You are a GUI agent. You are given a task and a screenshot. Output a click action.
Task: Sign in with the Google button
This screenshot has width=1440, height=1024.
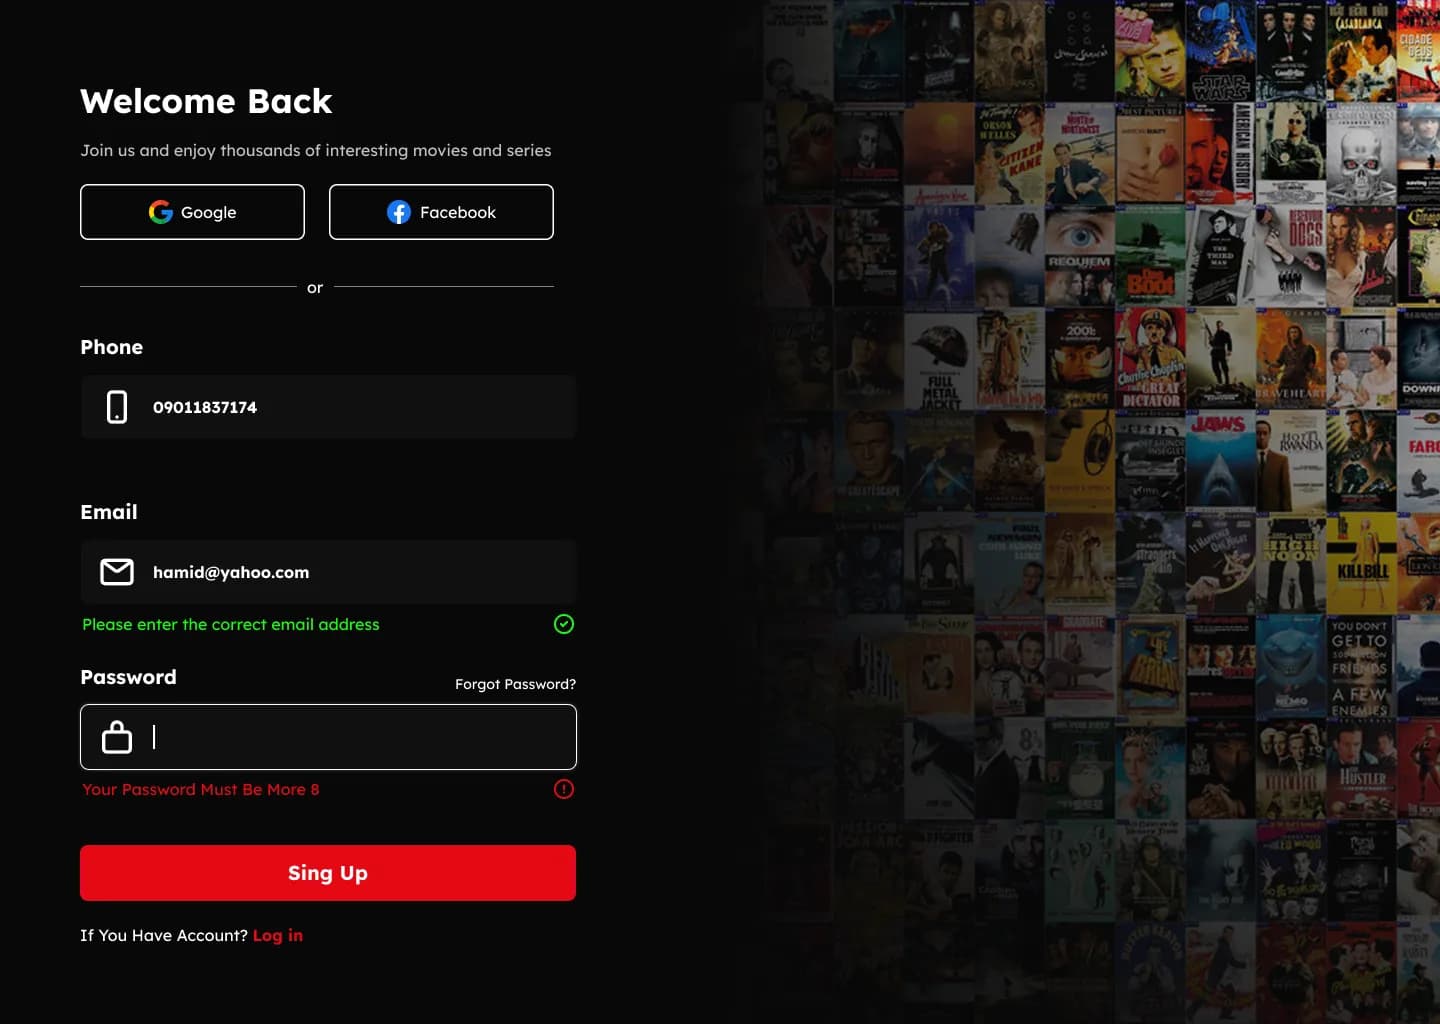tap(192, 212)
